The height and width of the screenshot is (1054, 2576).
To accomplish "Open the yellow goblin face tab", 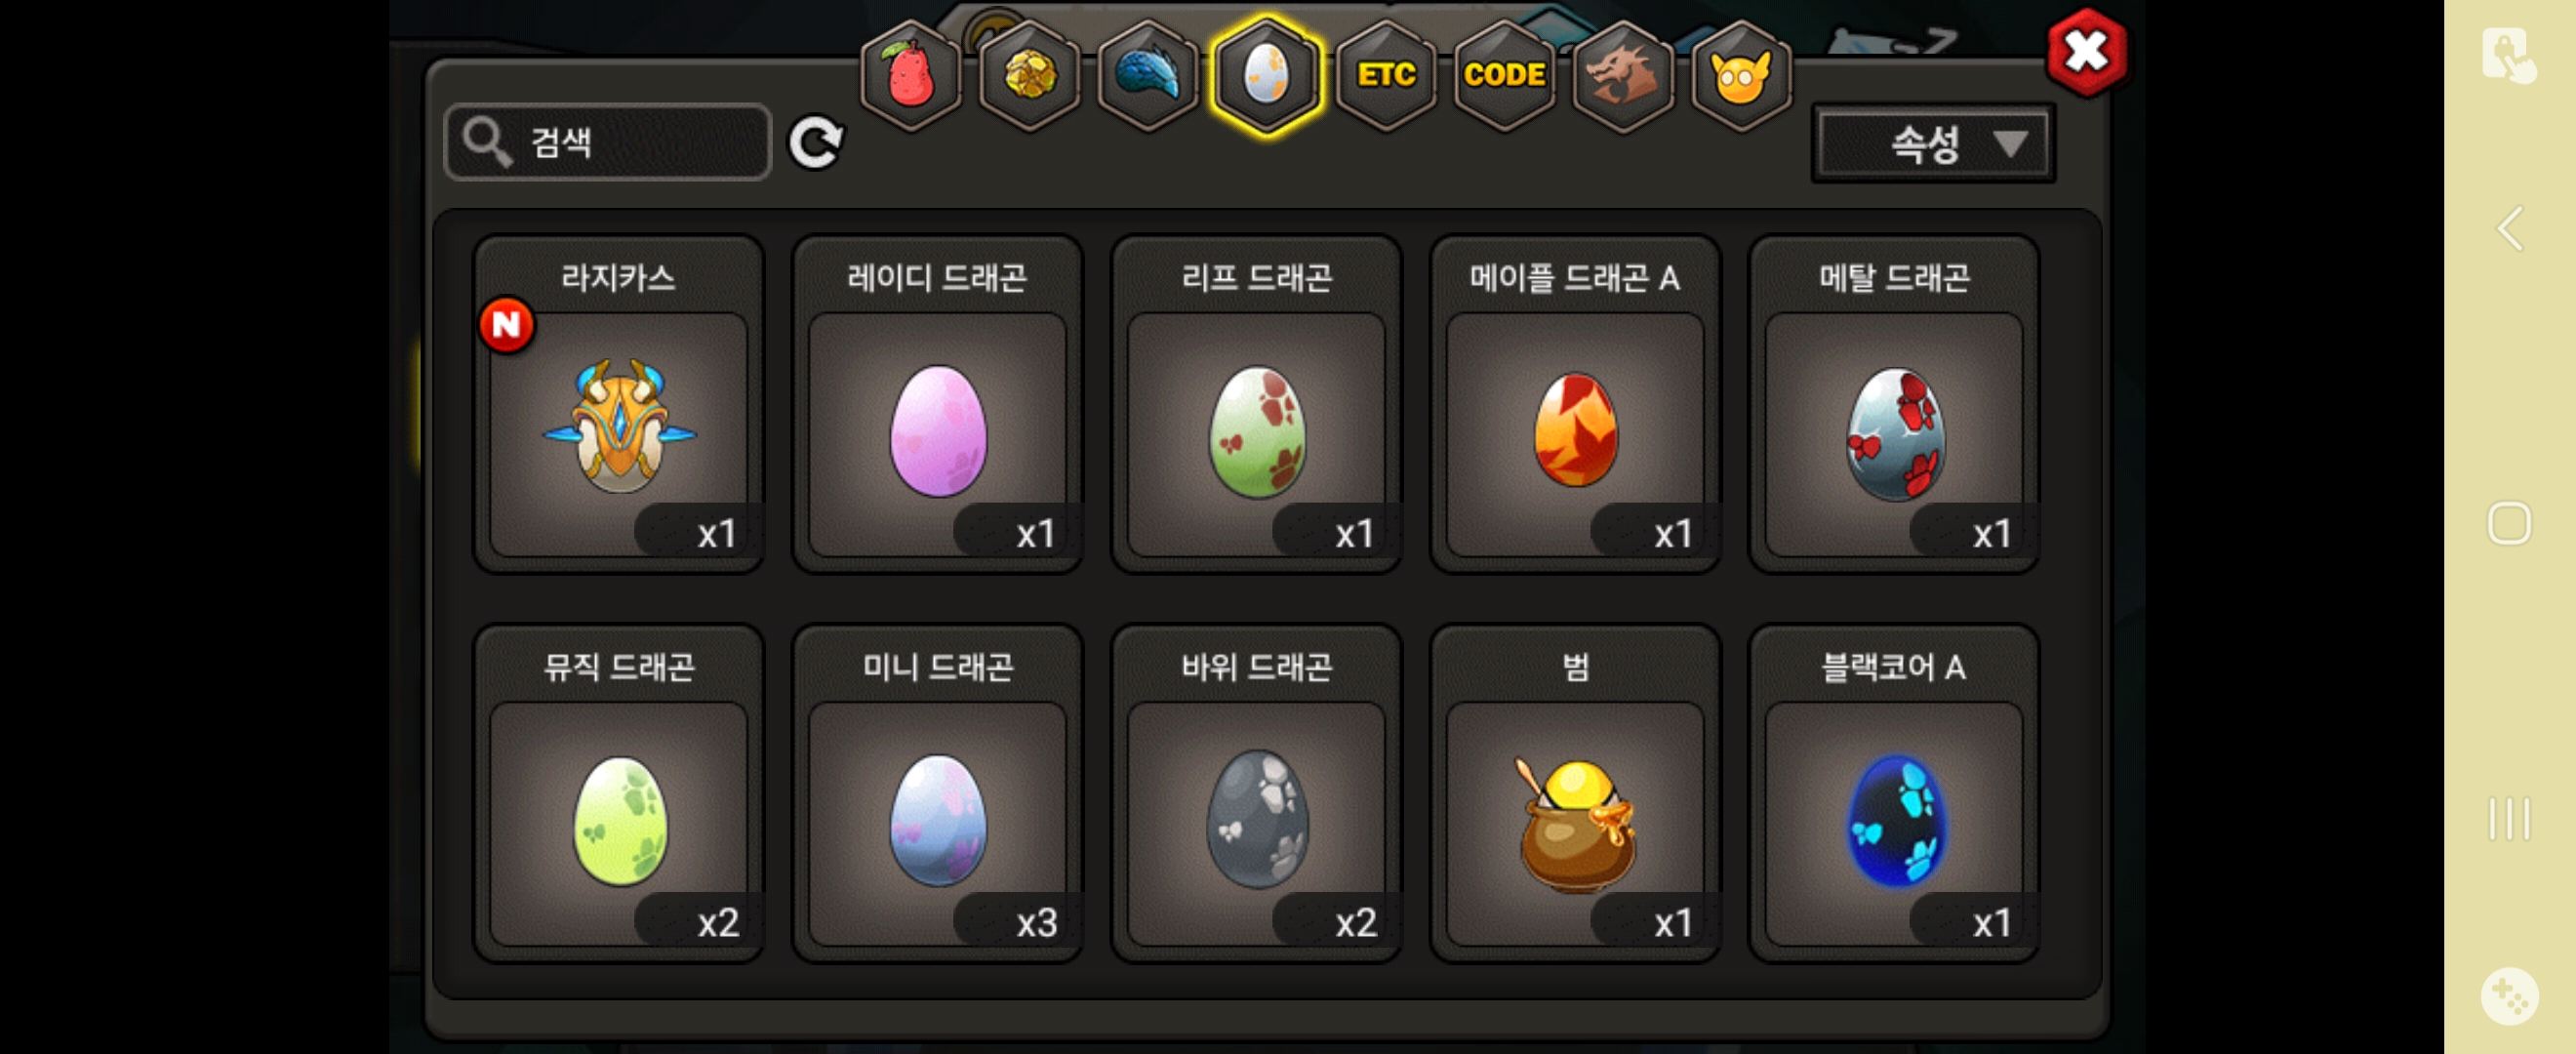I will pyautogui.click(x=1741, y=75).
